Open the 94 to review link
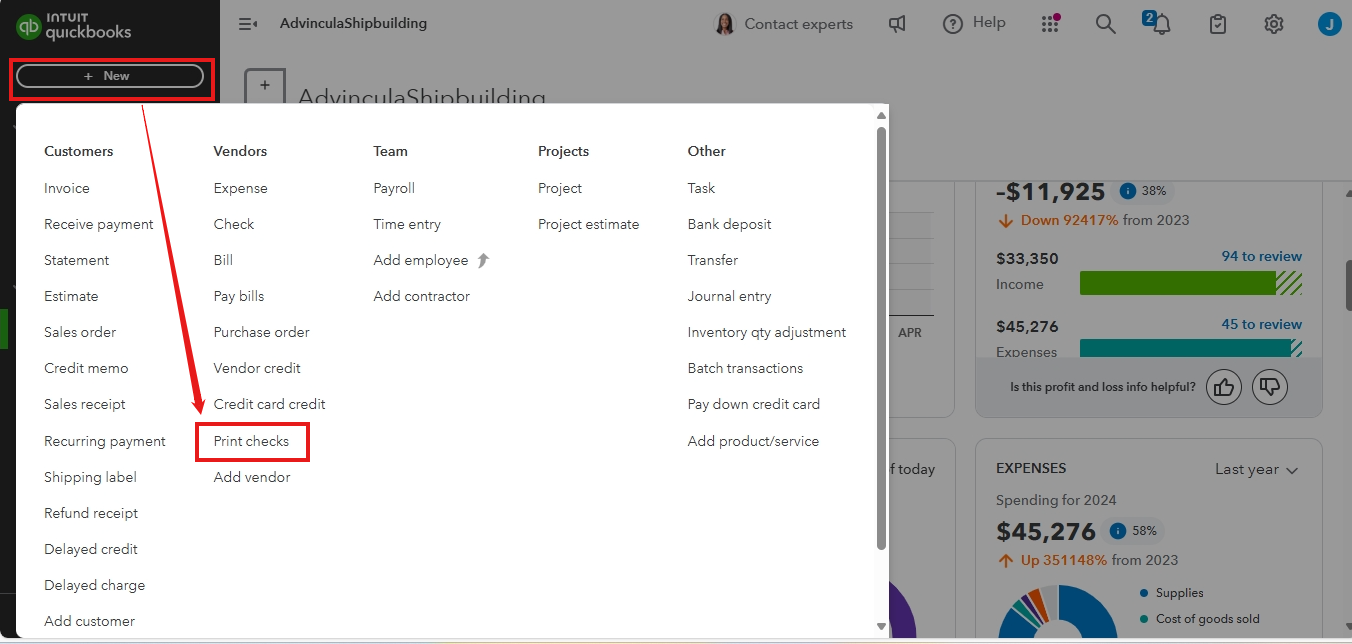This screenshot has width=1352, height=644. tap(1262, 256)
